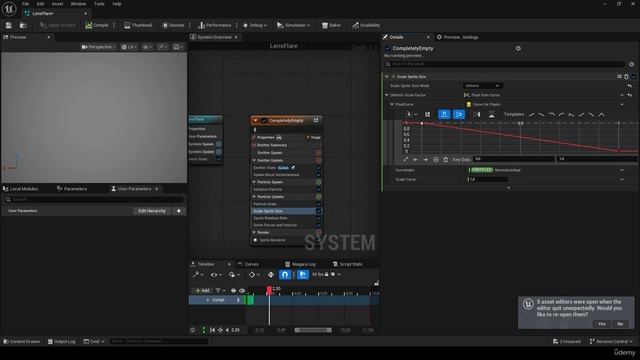This screenshot has height=360, width=640.
Task: Toggle curve editor time snapping button
Action: [x=444, y=114]
